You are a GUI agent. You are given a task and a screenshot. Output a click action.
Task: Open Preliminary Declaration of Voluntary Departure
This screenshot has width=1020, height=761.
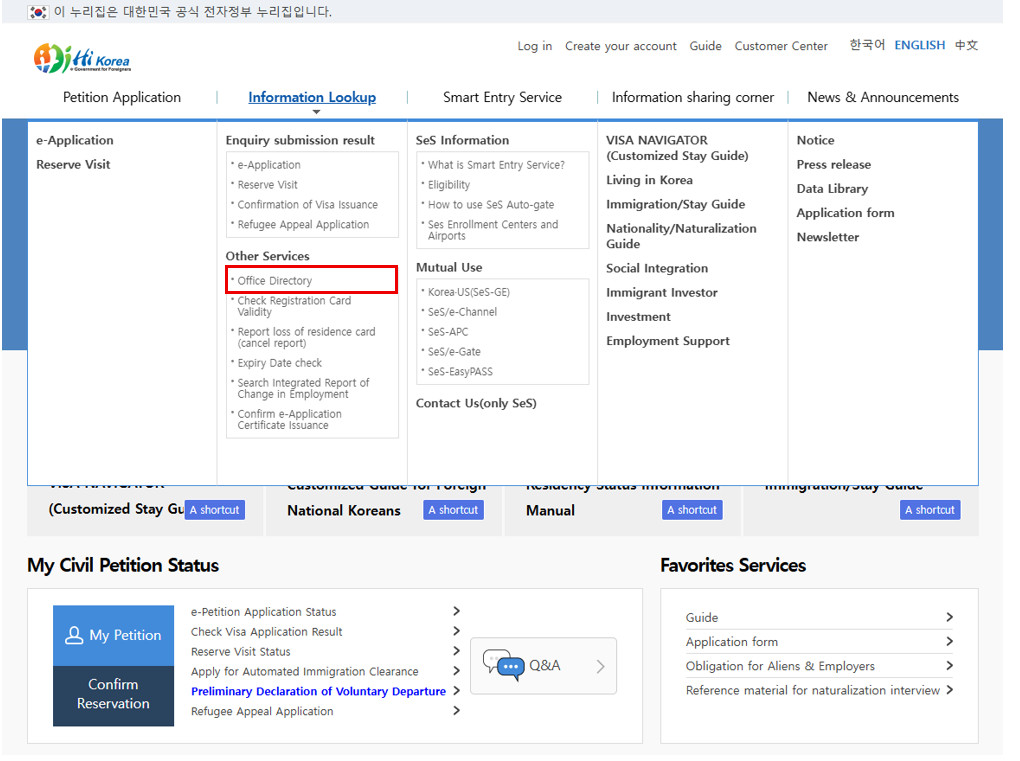[x=318, y=691]
